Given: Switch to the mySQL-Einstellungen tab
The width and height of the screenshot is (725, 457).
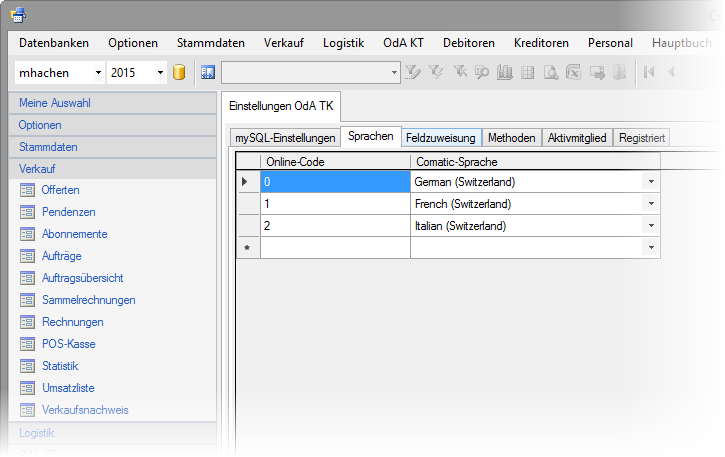Looking at the screenshot, I should pos(285,138).
